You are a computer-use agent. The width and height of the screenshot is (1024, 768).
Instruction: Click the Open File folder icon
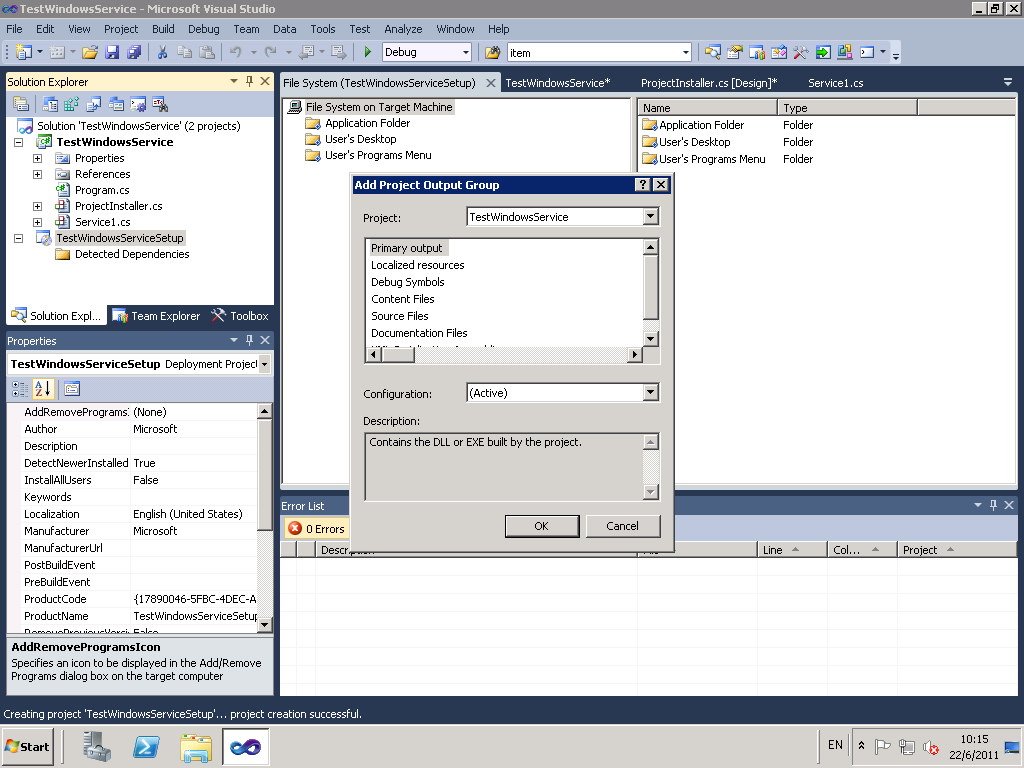coord(89,52)
